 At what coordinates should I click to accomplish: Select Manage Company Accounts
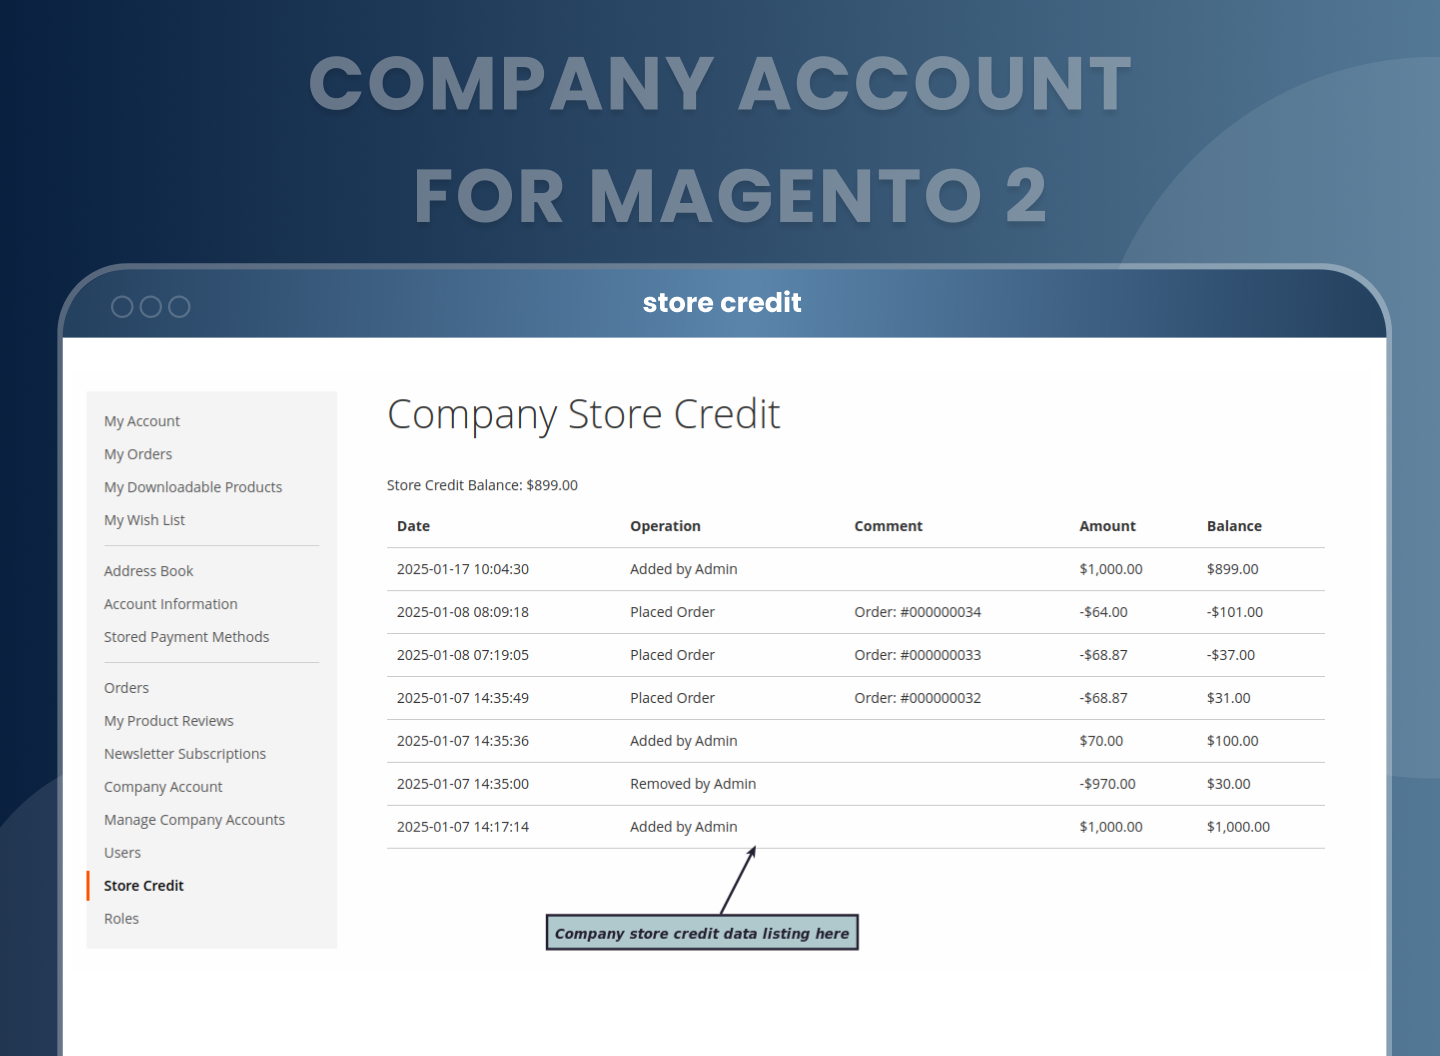point(195,820)
